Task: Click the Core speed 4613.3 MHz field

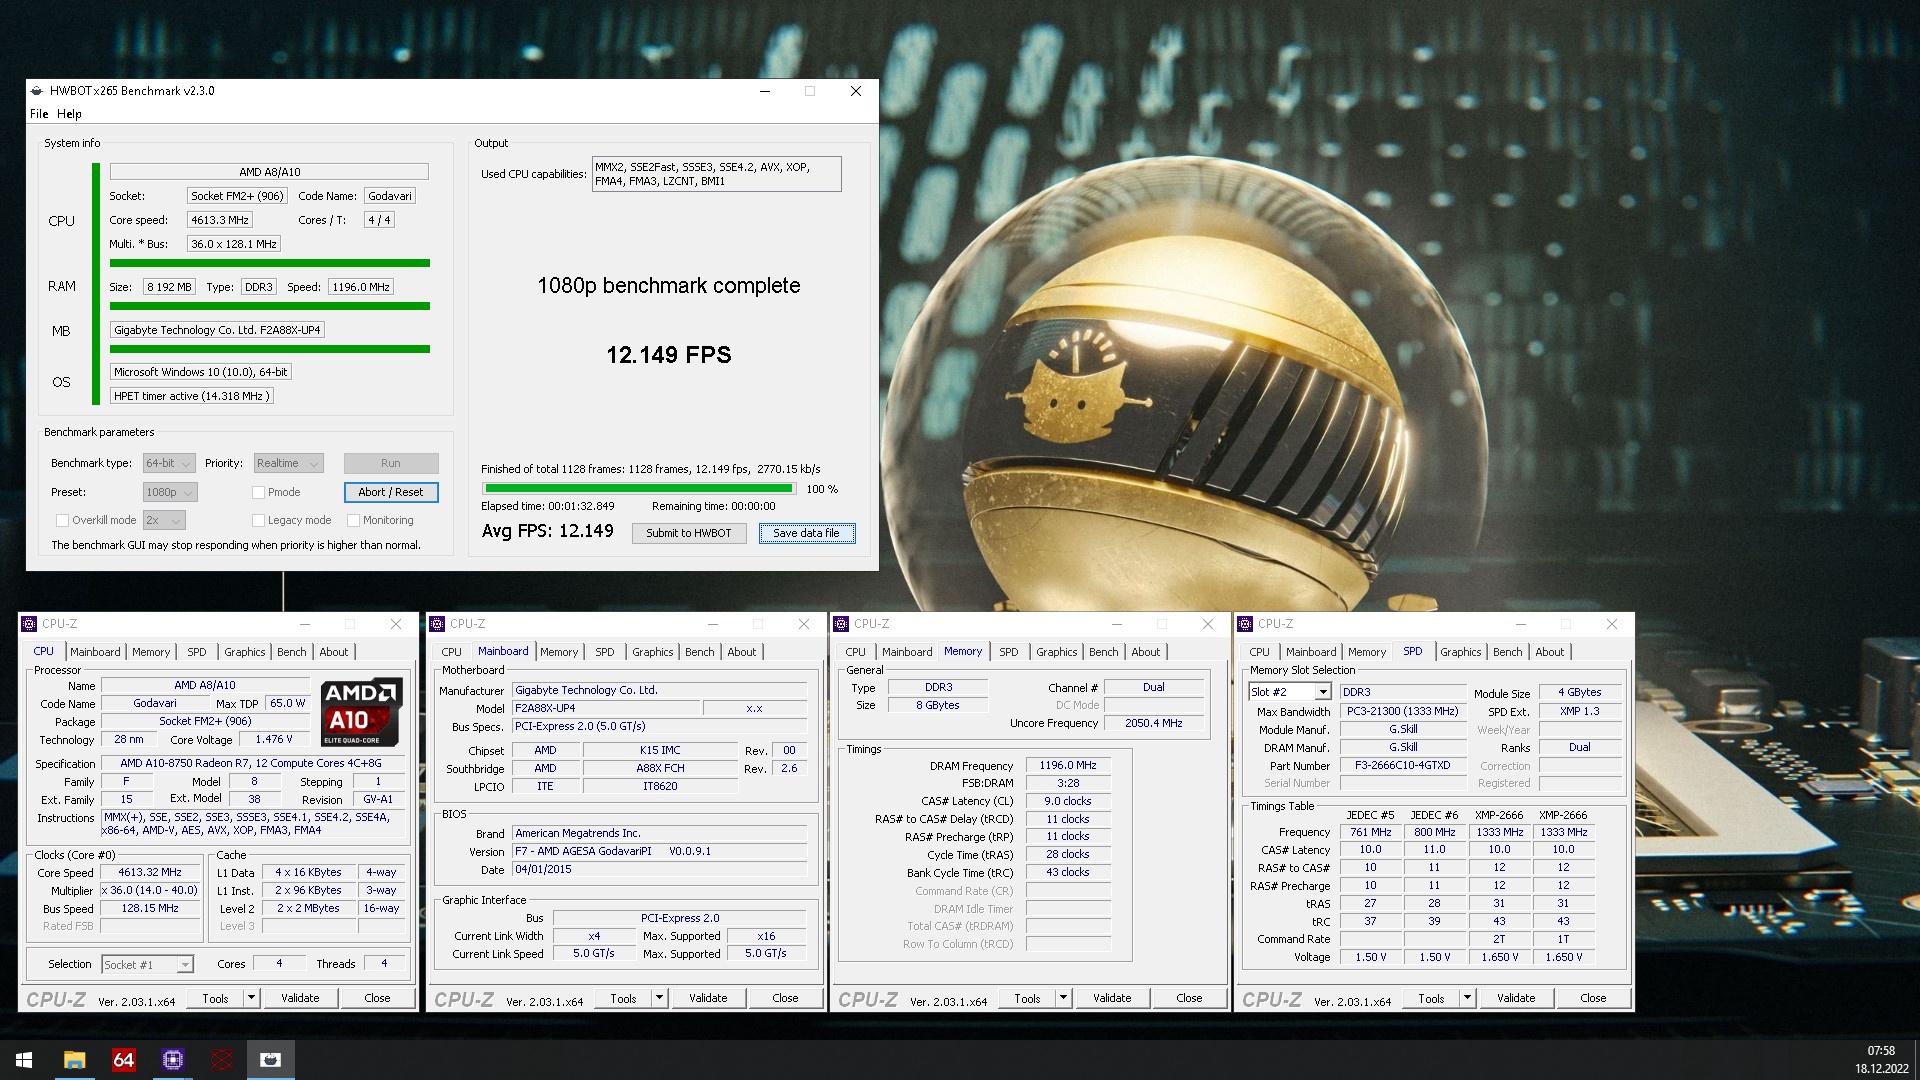Action: click(220, 220)
